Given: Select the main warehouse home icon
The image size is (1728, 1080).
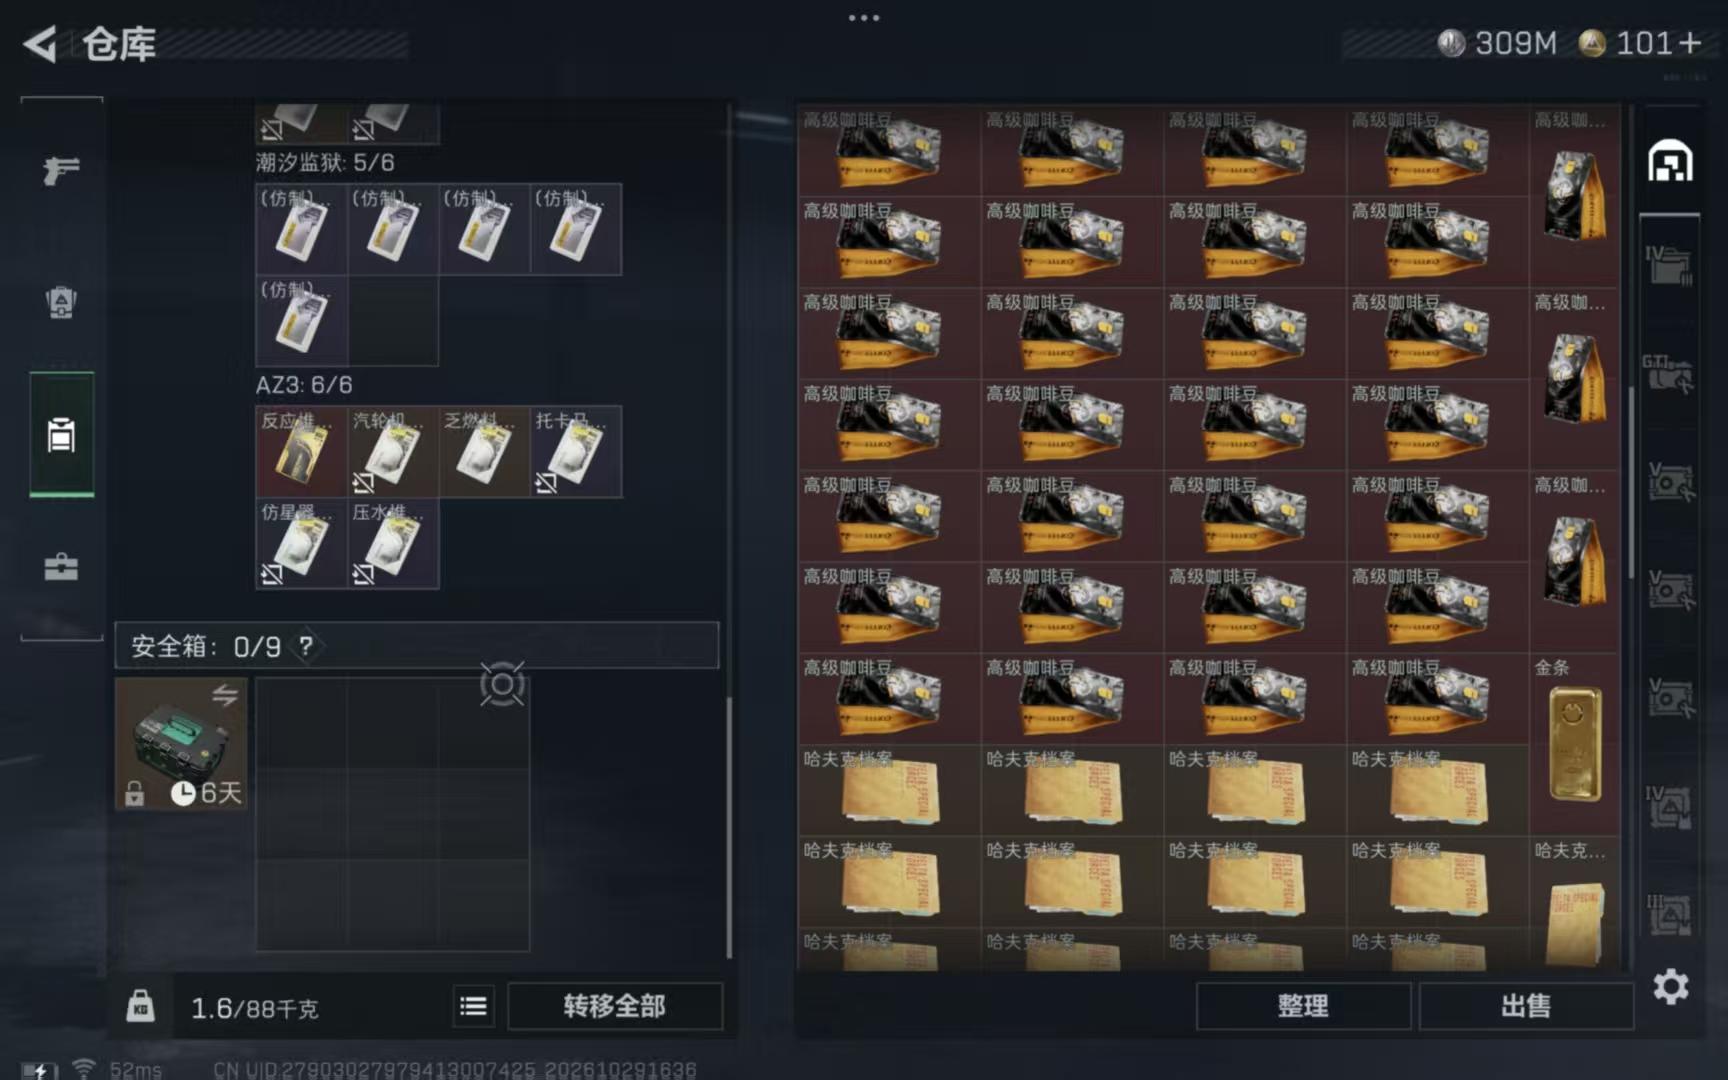Looking at the screenshot, I should click(1670, 161).
